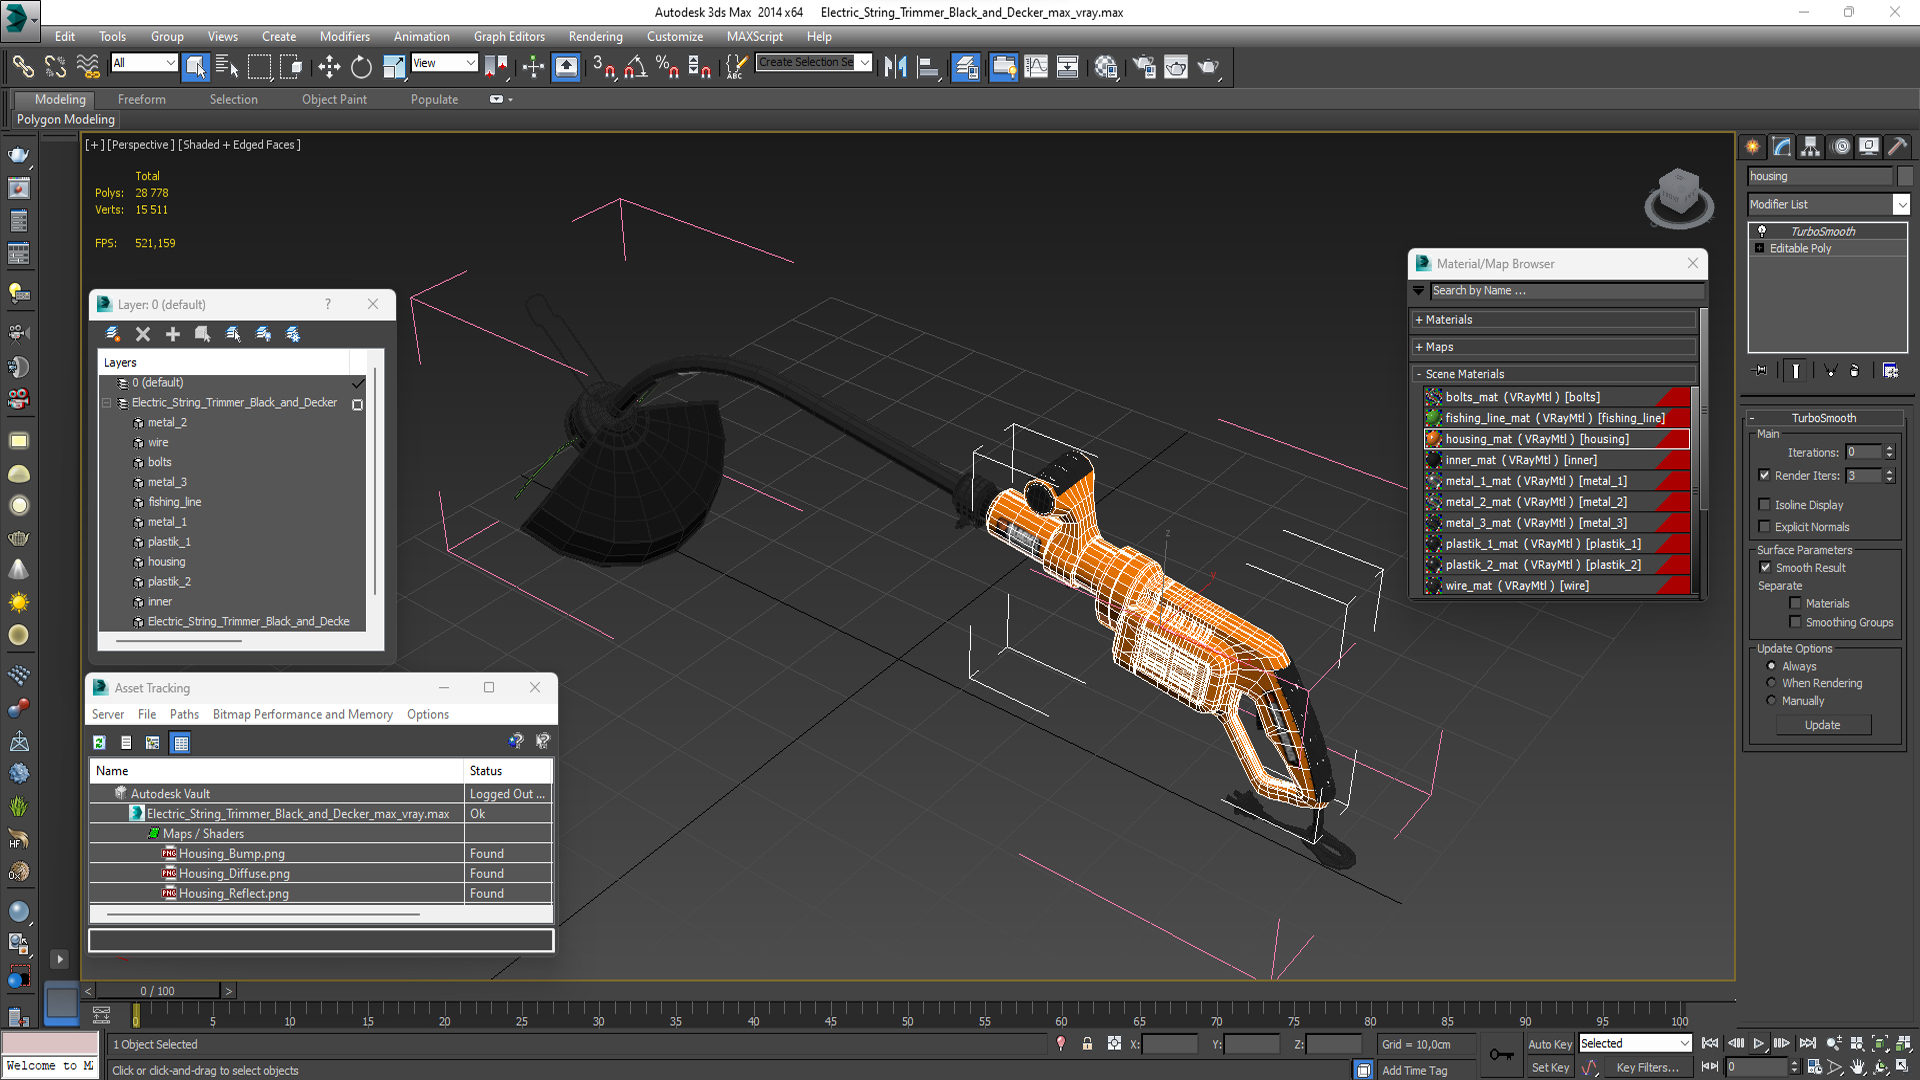Select When Rendering update option
Image resolution: width=1920 pixels, height=1080 pixels.
pos(1772,684)
